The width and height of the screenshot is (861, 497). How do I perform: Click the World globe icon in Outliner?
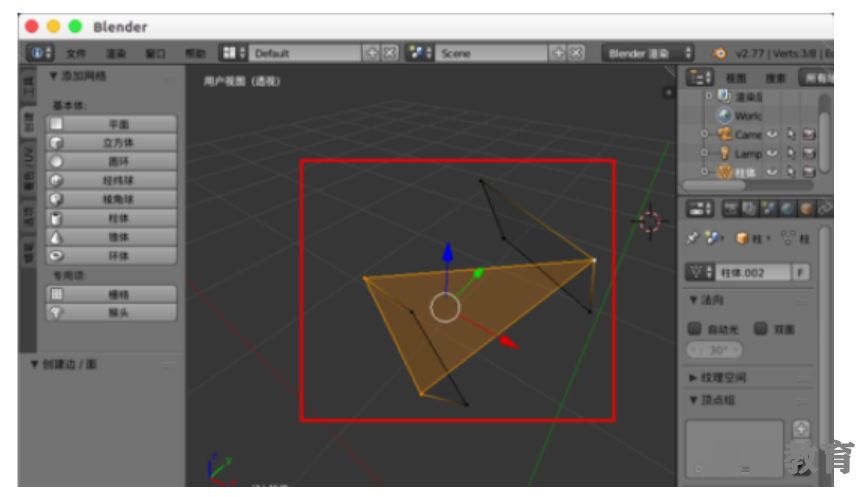pyautogui.click(x=725, y=115)
